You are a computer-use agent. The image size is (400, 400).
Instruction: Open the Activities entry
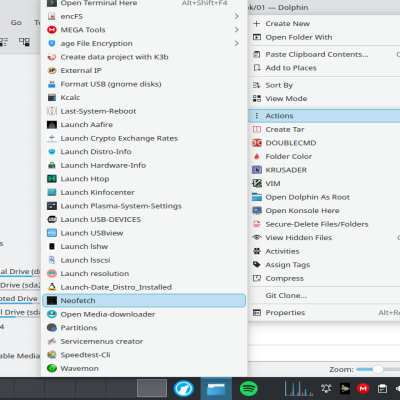click(324, 251)
